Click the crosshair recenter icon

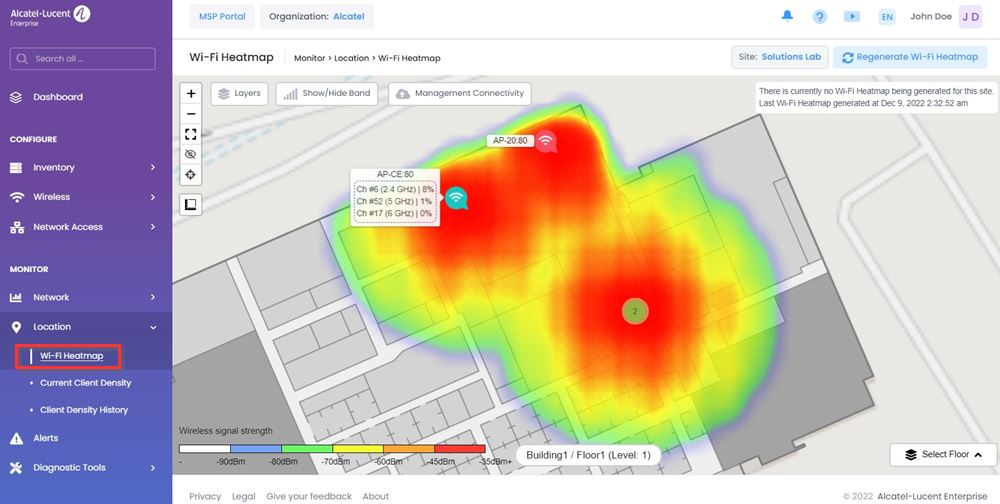[191, 175]
